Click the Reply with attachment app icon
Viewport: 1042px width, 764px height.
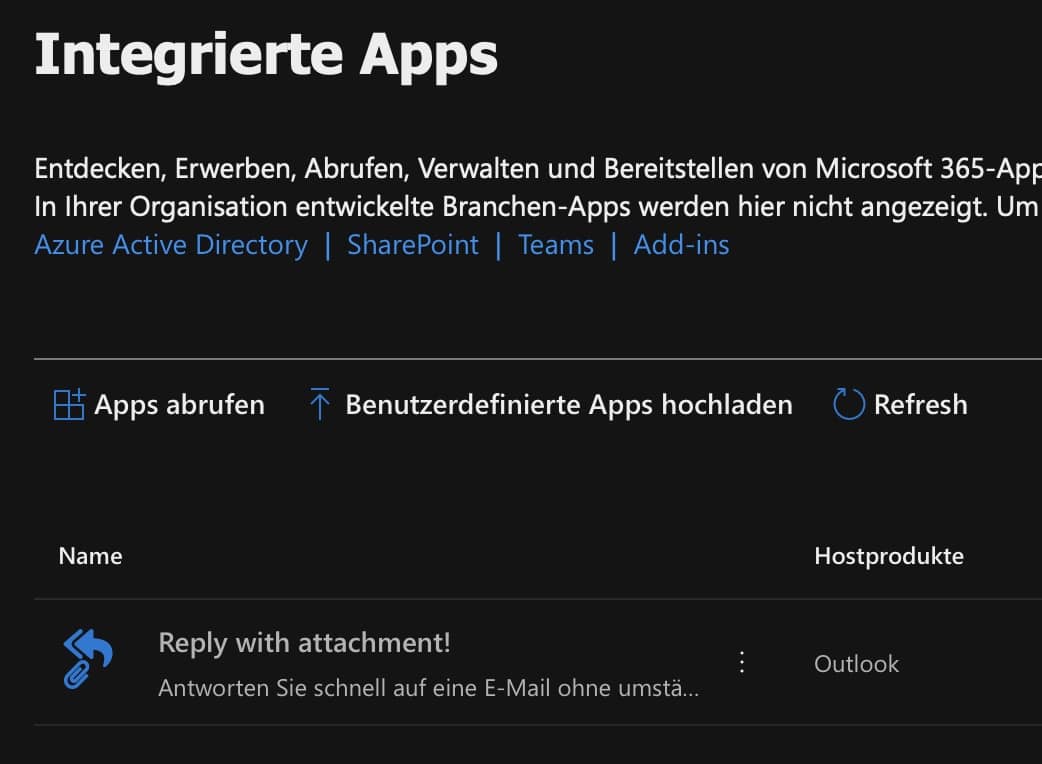point(88,658)
